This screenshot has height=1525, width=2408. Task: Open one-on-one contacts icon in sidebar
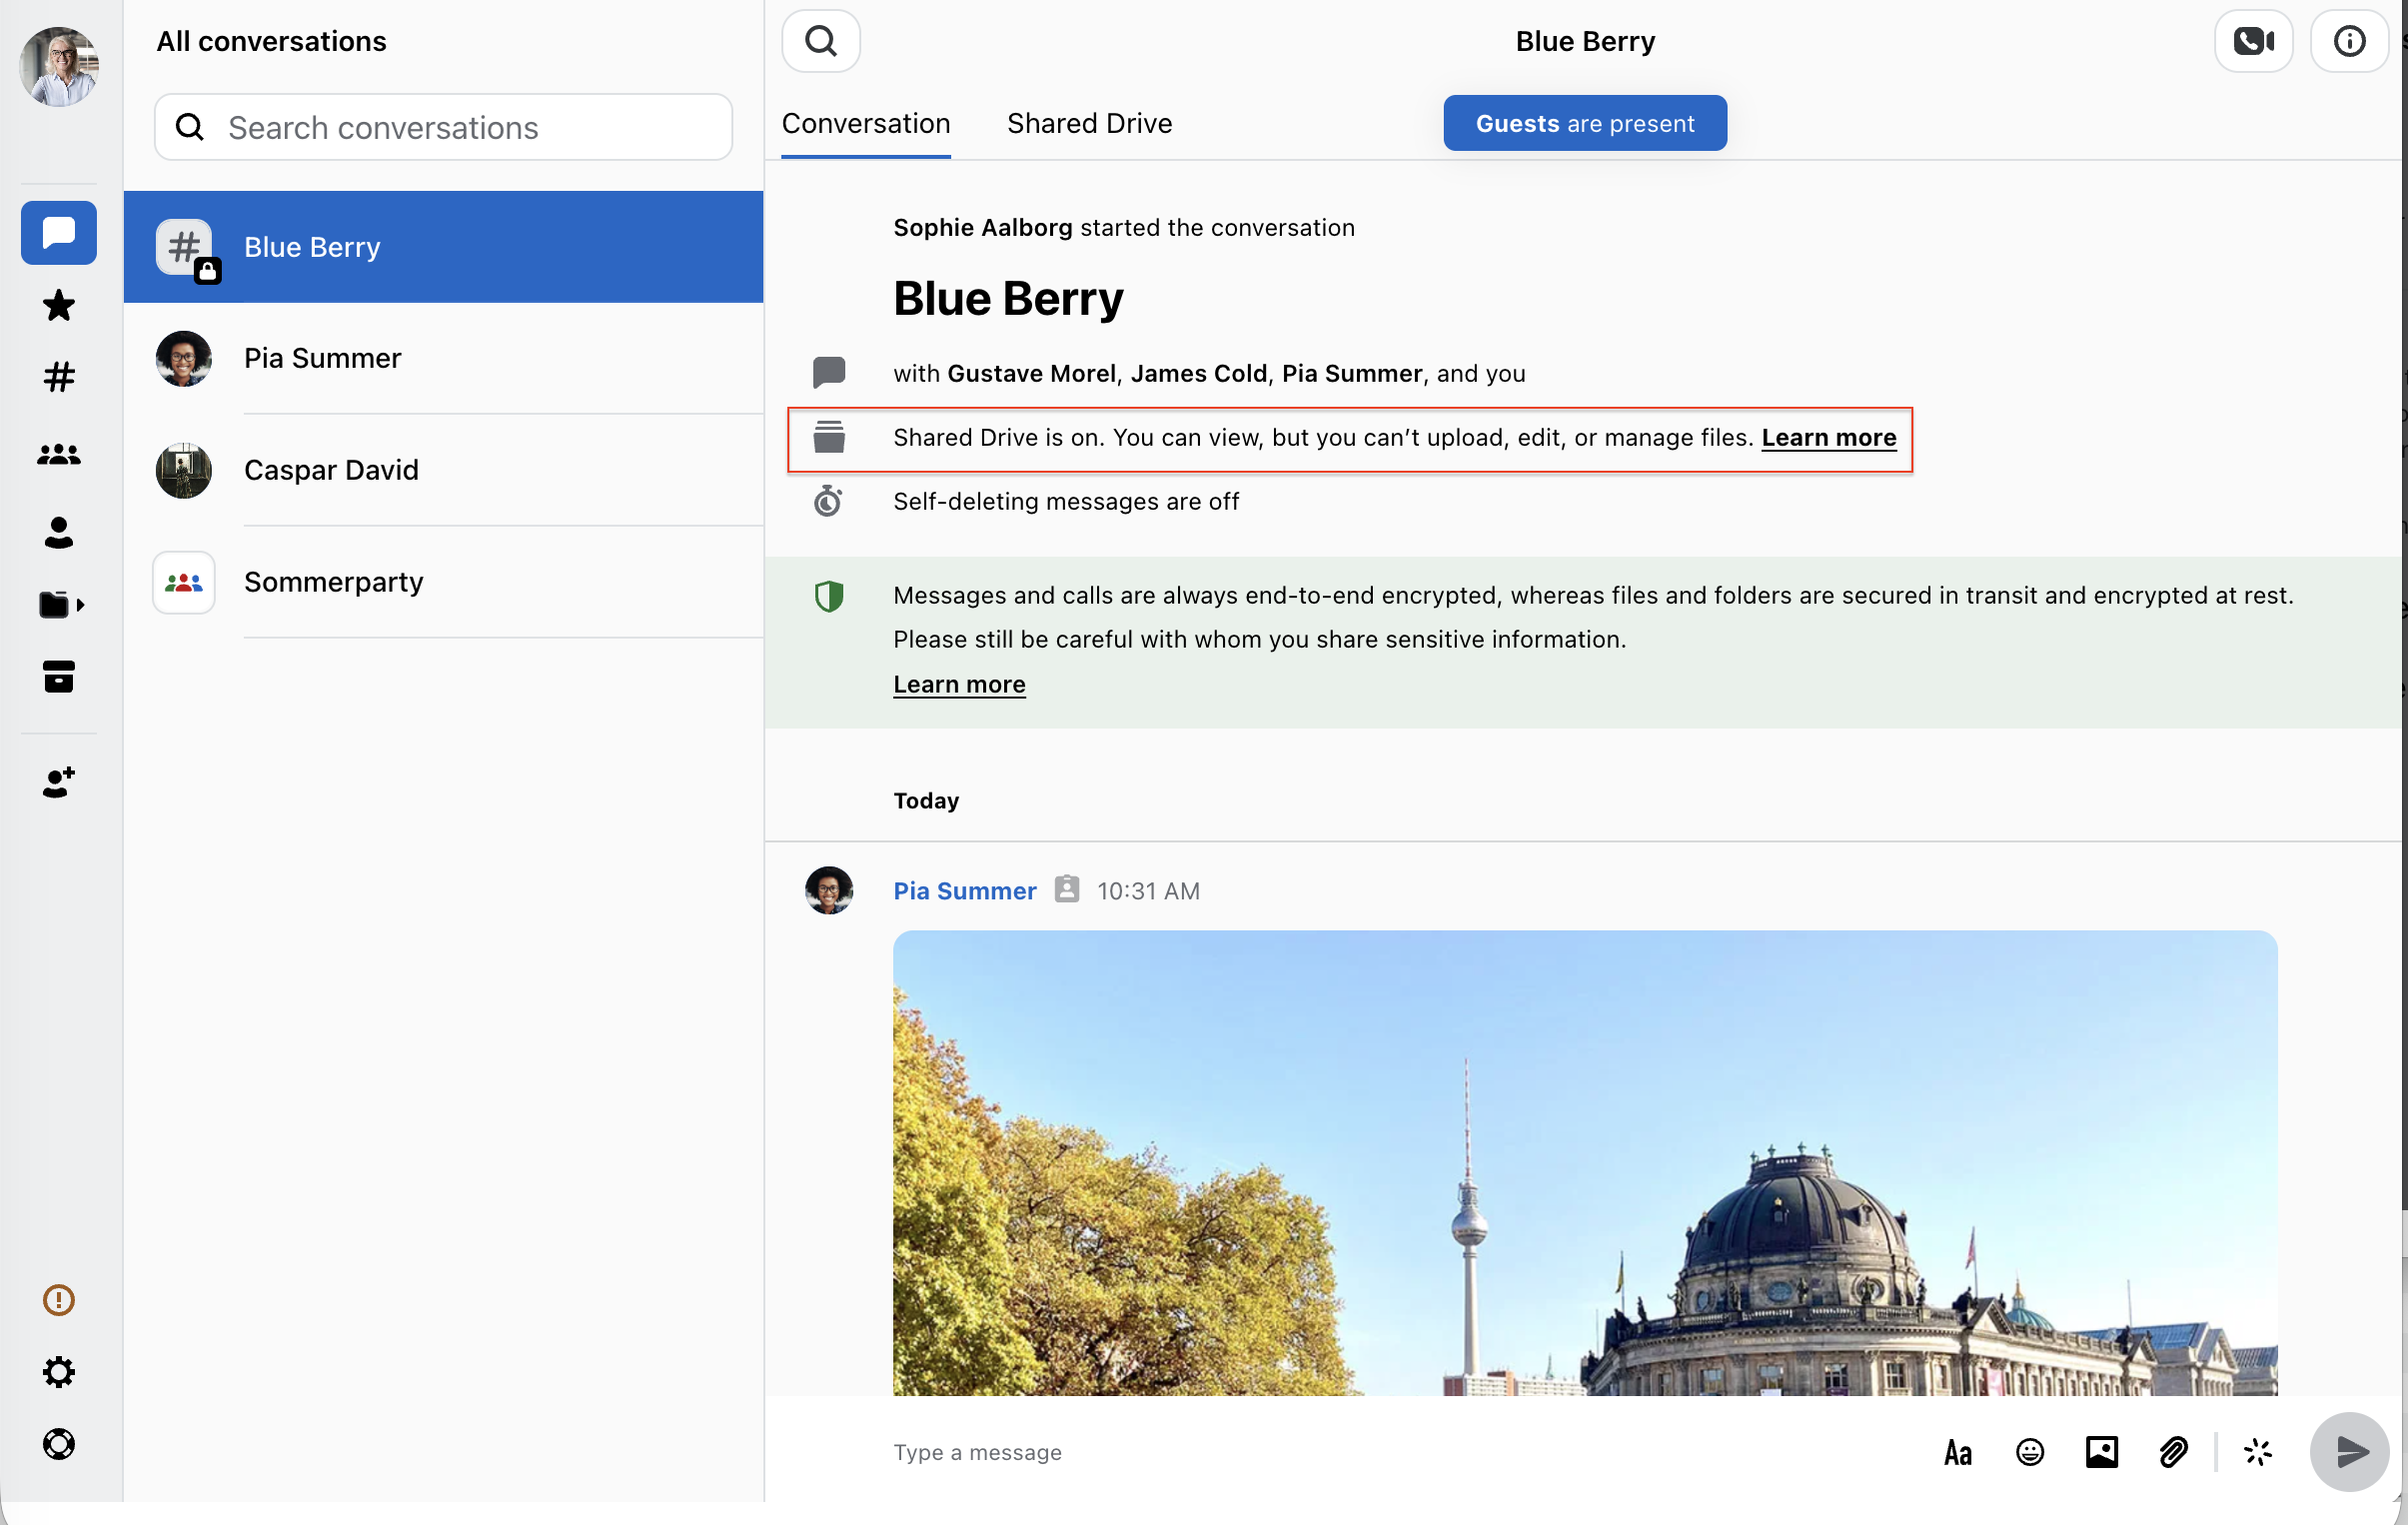coord(59,532)
